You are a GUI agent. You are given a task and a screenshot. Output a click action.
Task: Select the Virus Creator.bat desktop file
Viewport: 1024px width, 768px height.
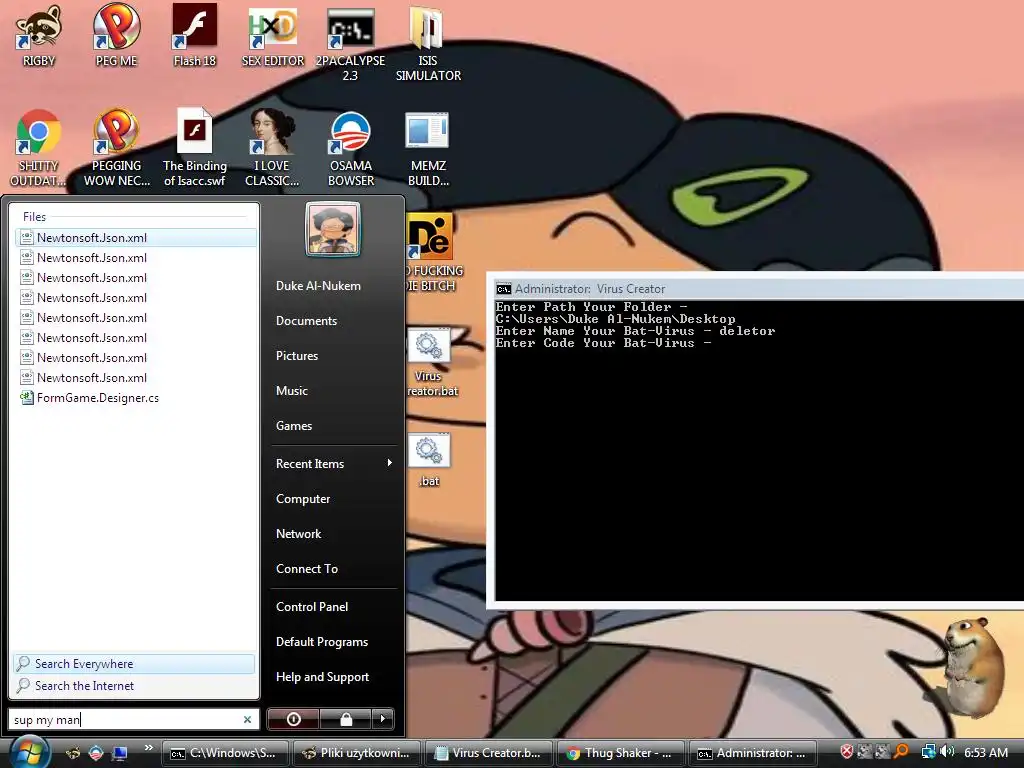[429, 362]
